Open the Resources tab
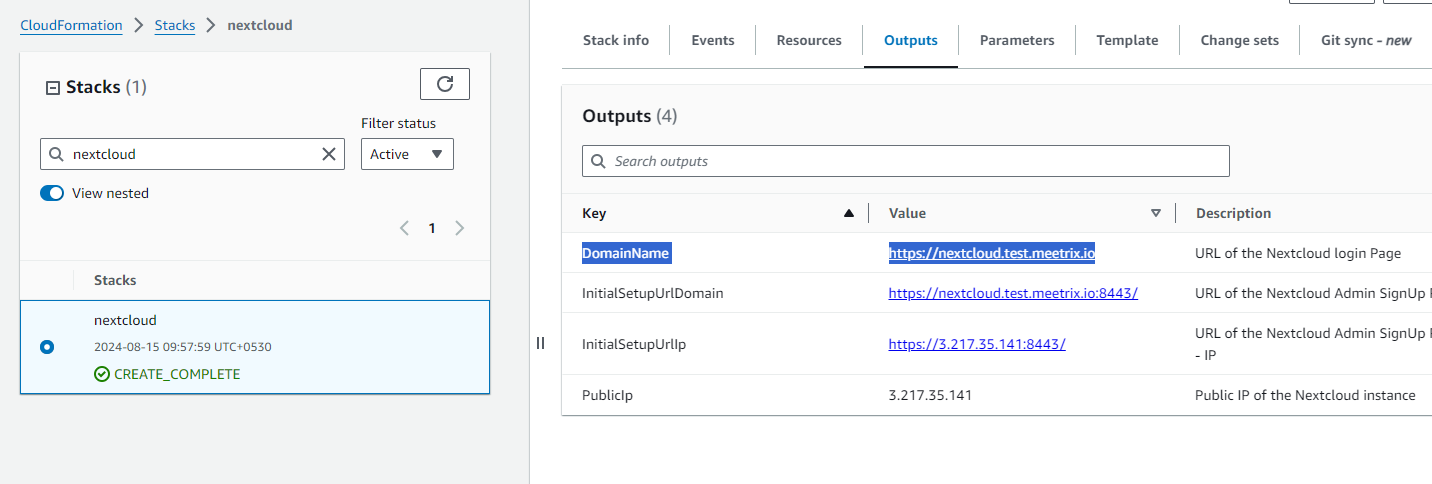 pyautogui.click(x=809, y=40)
